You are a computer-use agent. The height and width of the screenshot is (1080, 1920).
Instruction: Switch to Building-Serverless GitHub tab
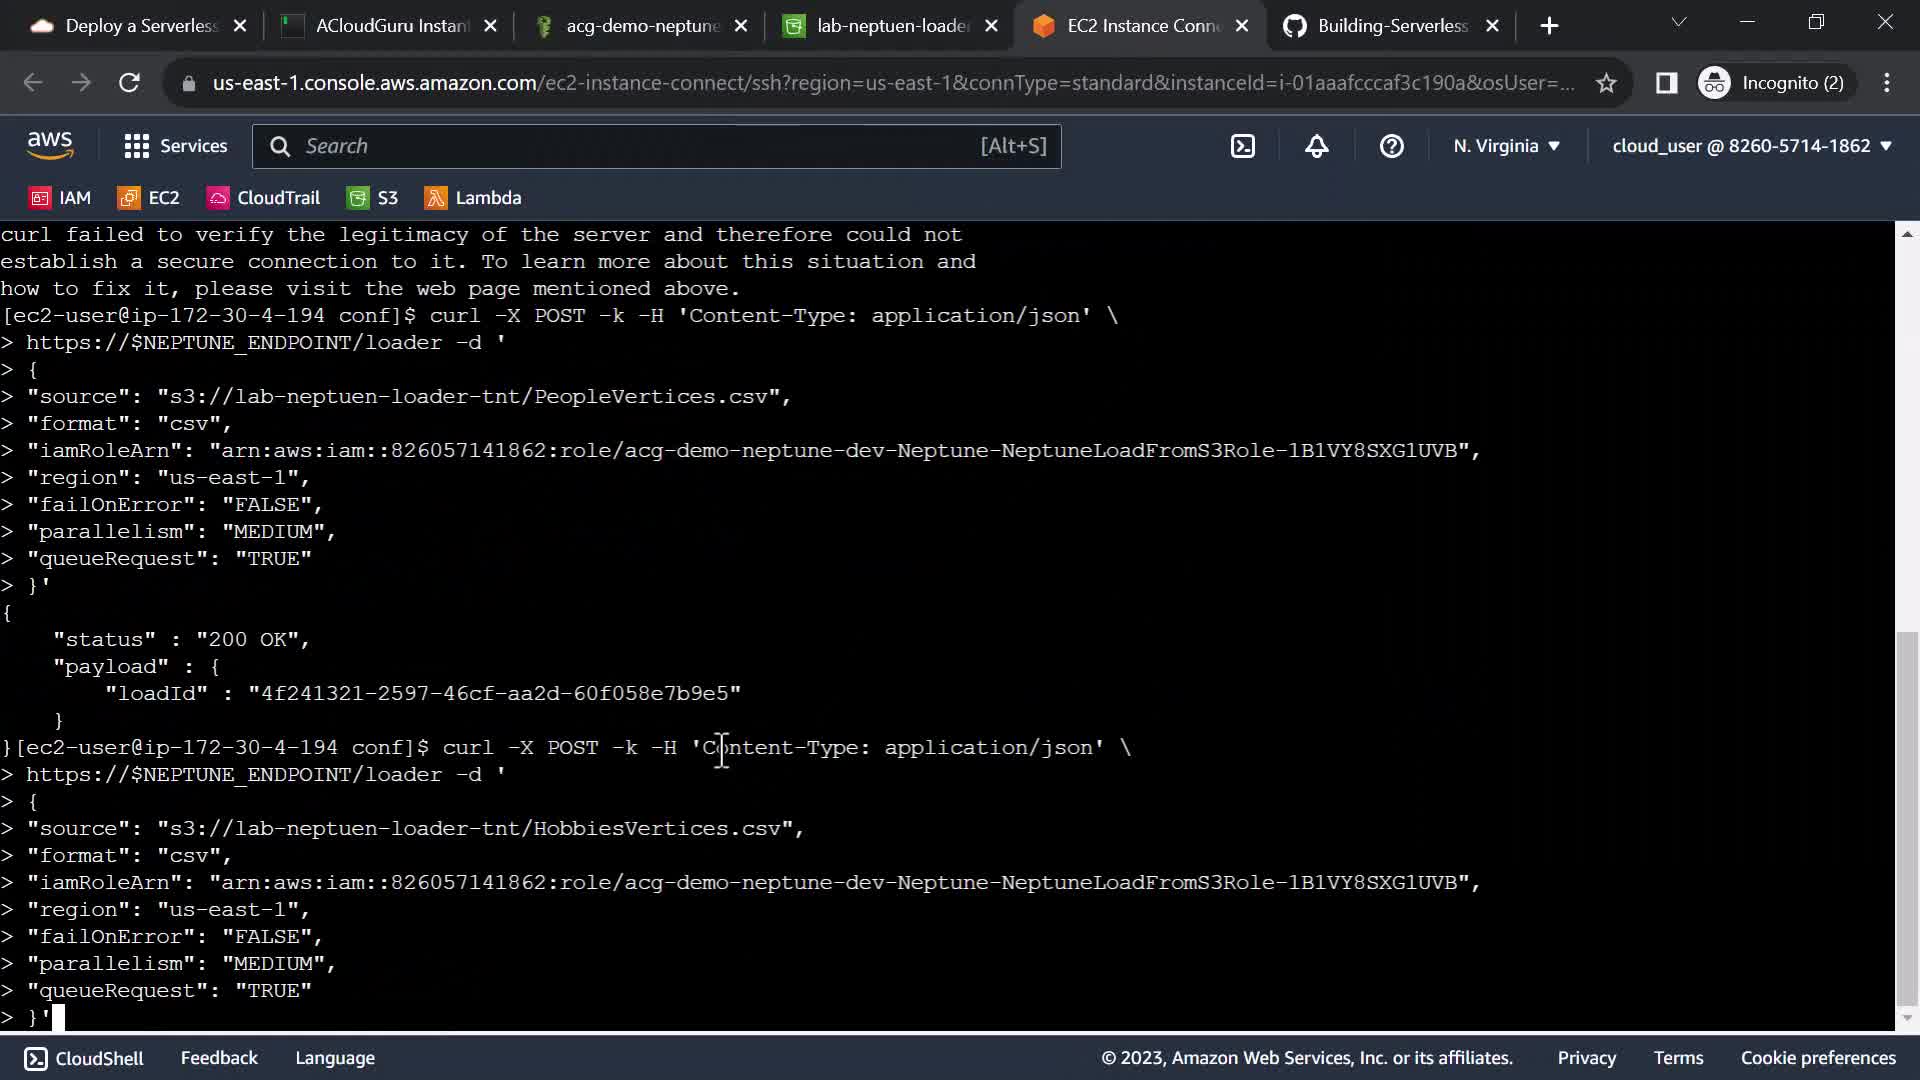(1390, 26)
